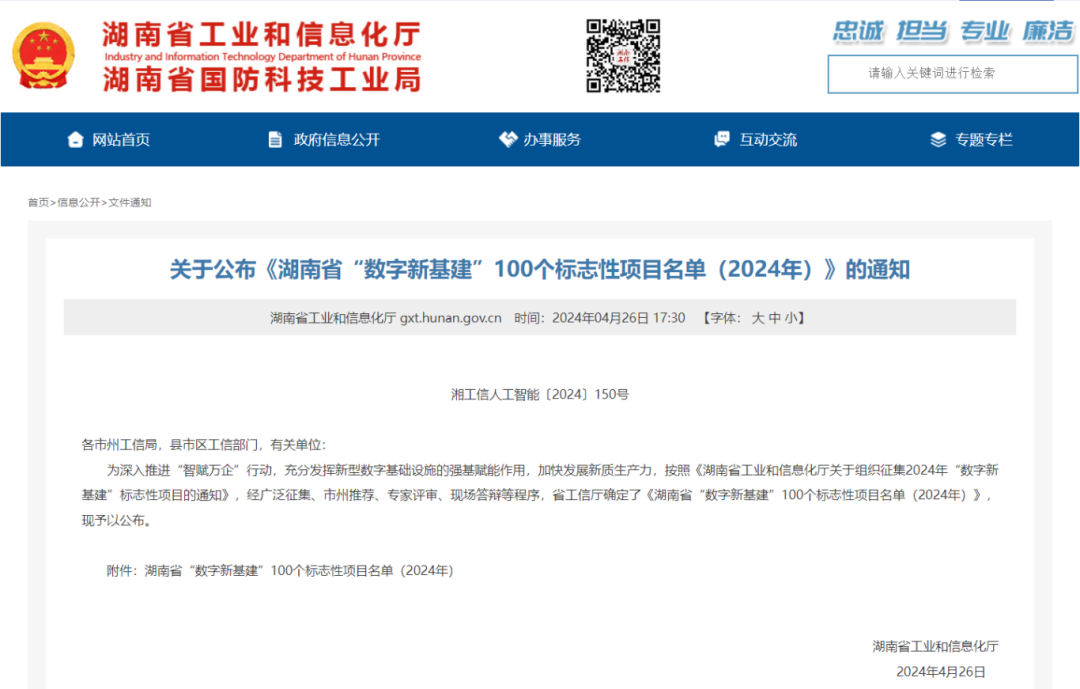The width and height of the screenshot is (1080, 689).
Task: Open breadcrumb link 首页
Action: point(38,201)
